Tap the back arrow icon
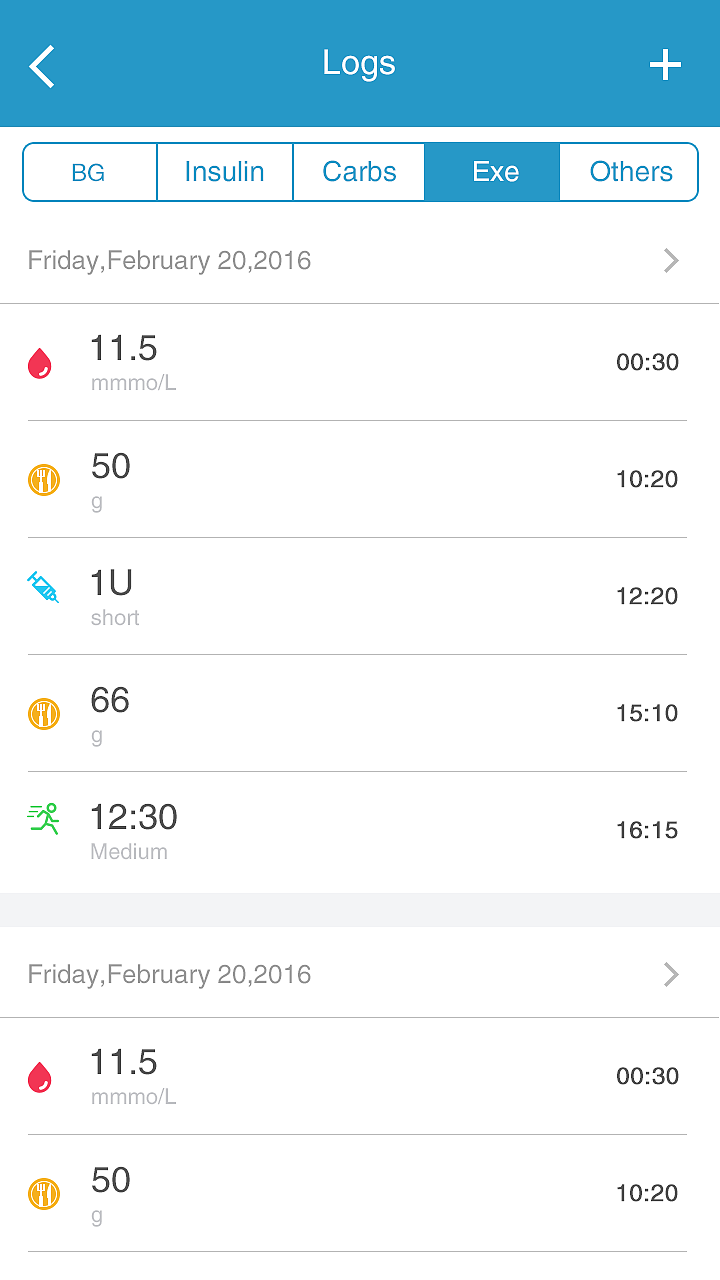The width and height of the screenshot is (720, 1280). (42, 66)
